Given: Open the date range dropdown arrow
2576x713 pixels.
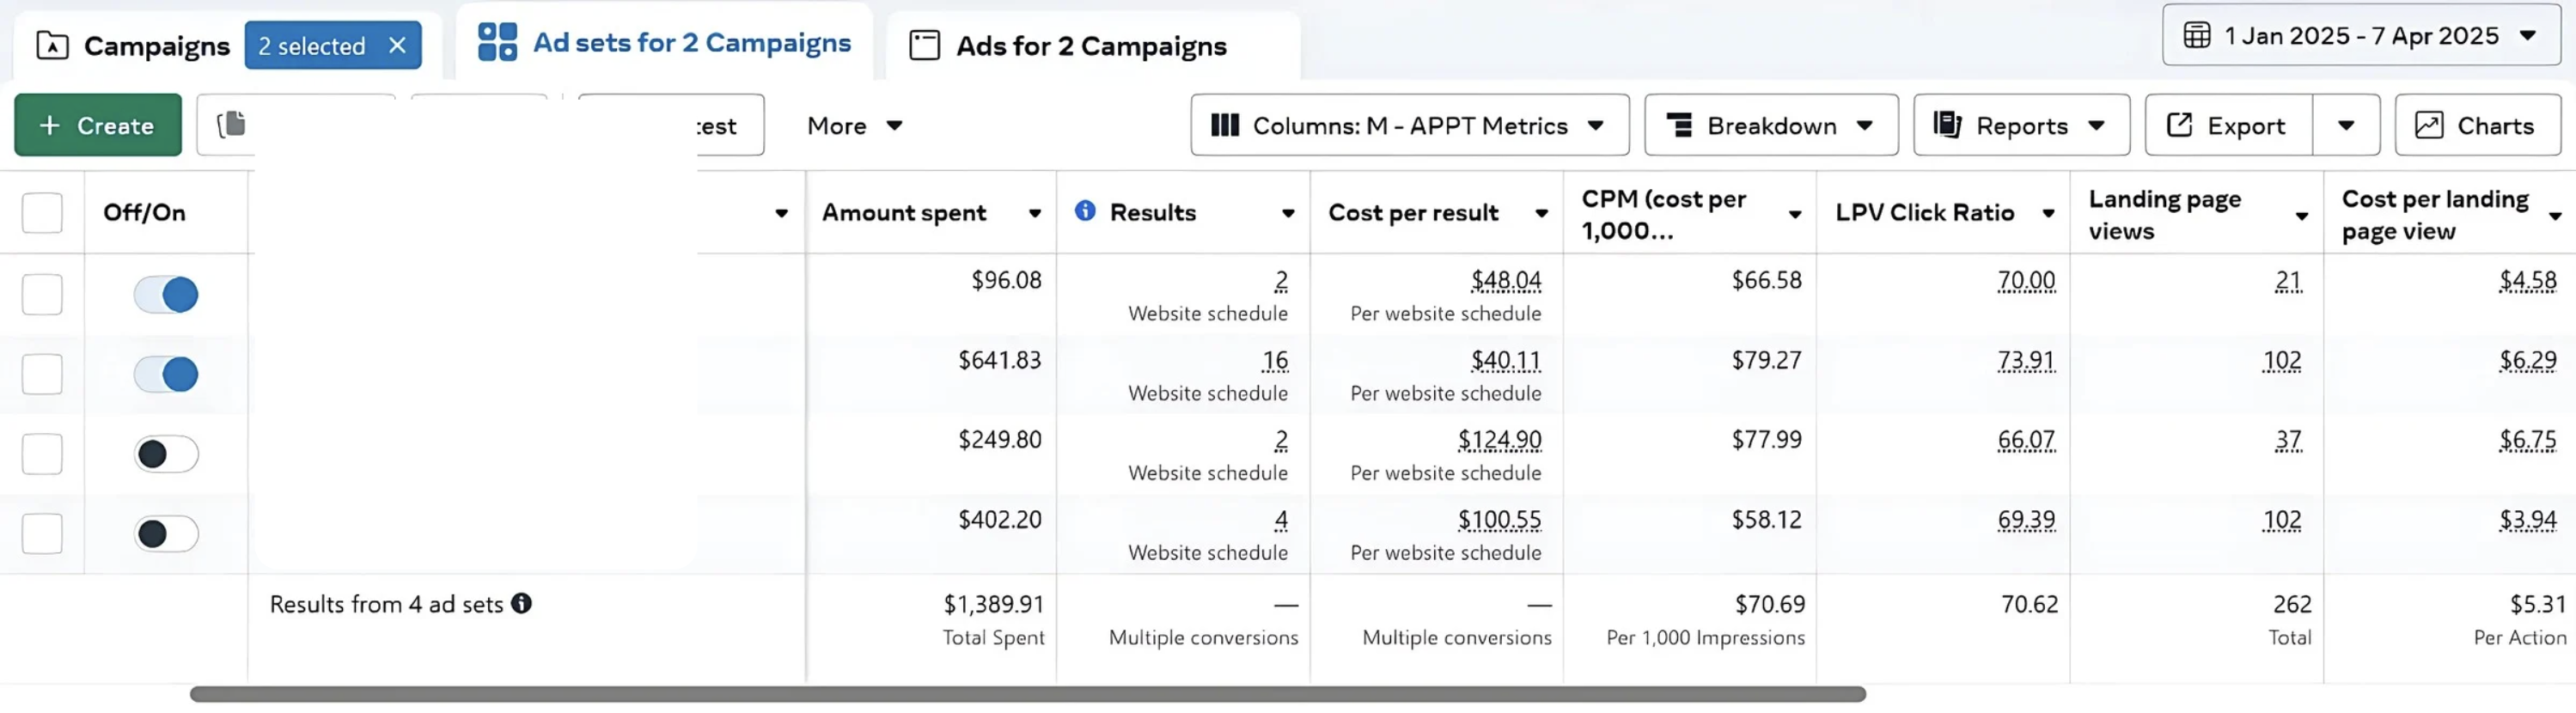Looking at the screenshot, I should tap(2527, 35).
